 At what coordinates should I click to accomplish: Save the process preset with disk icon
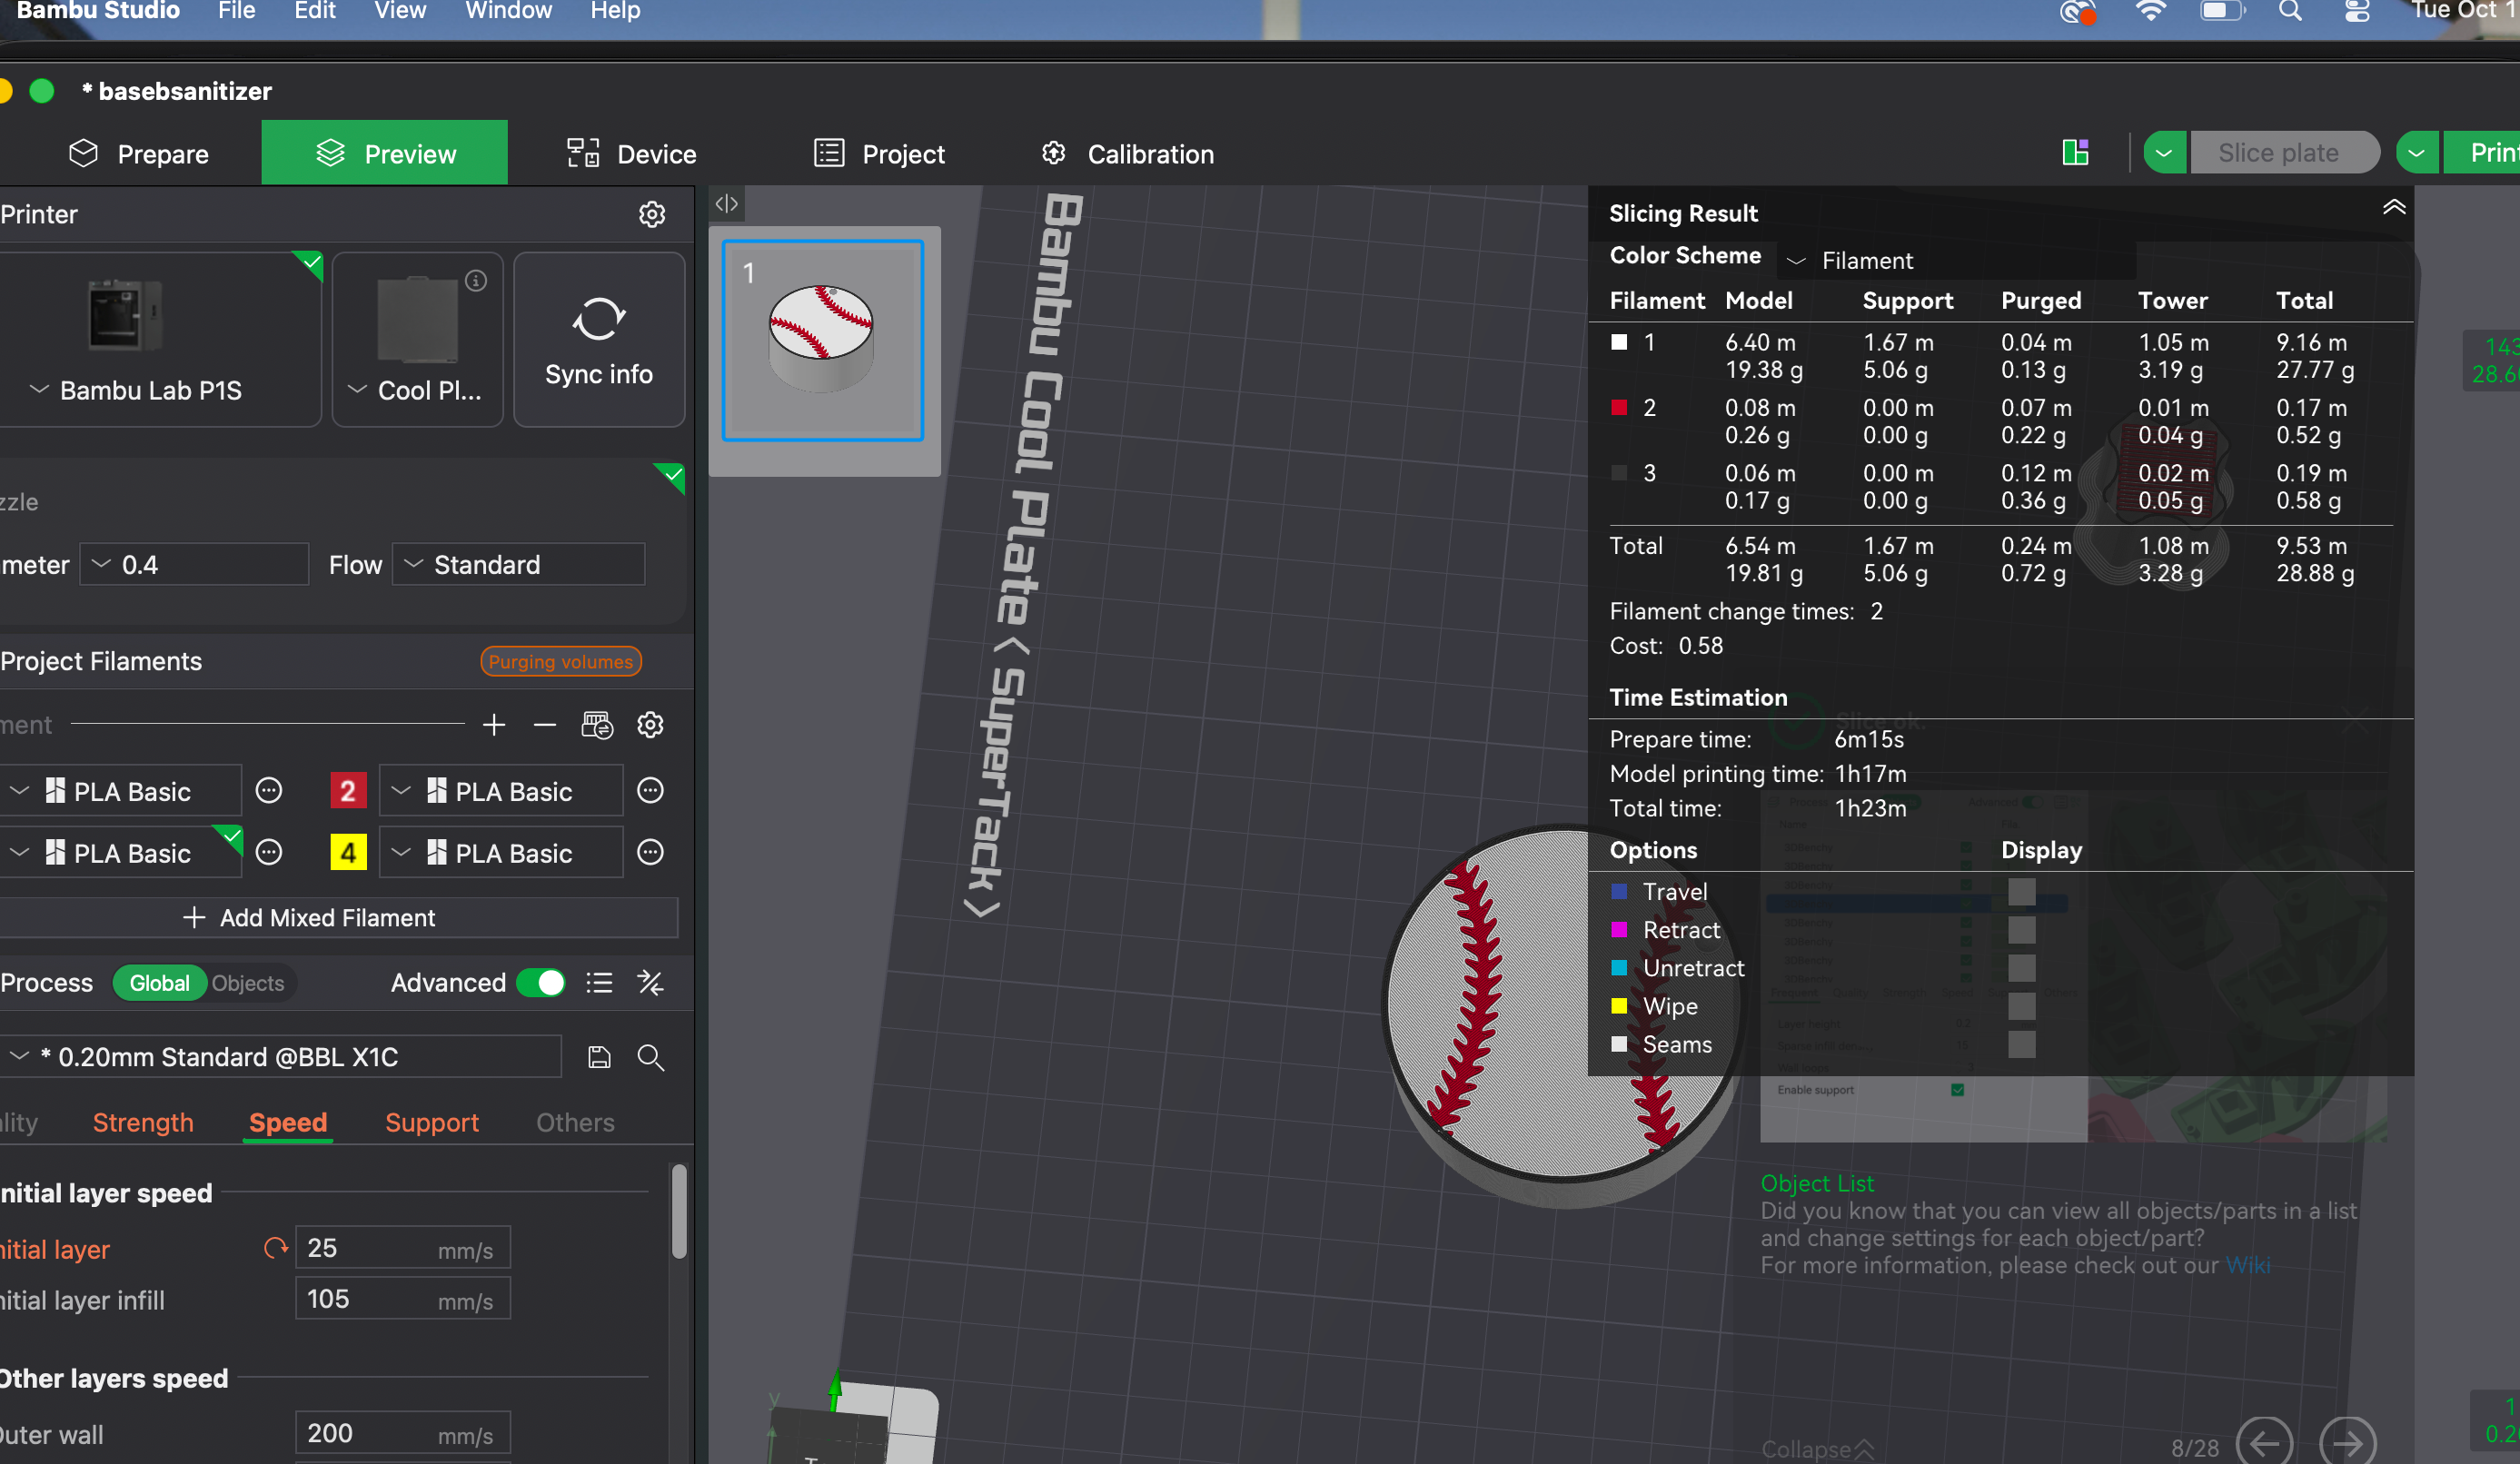point(599,1057)
